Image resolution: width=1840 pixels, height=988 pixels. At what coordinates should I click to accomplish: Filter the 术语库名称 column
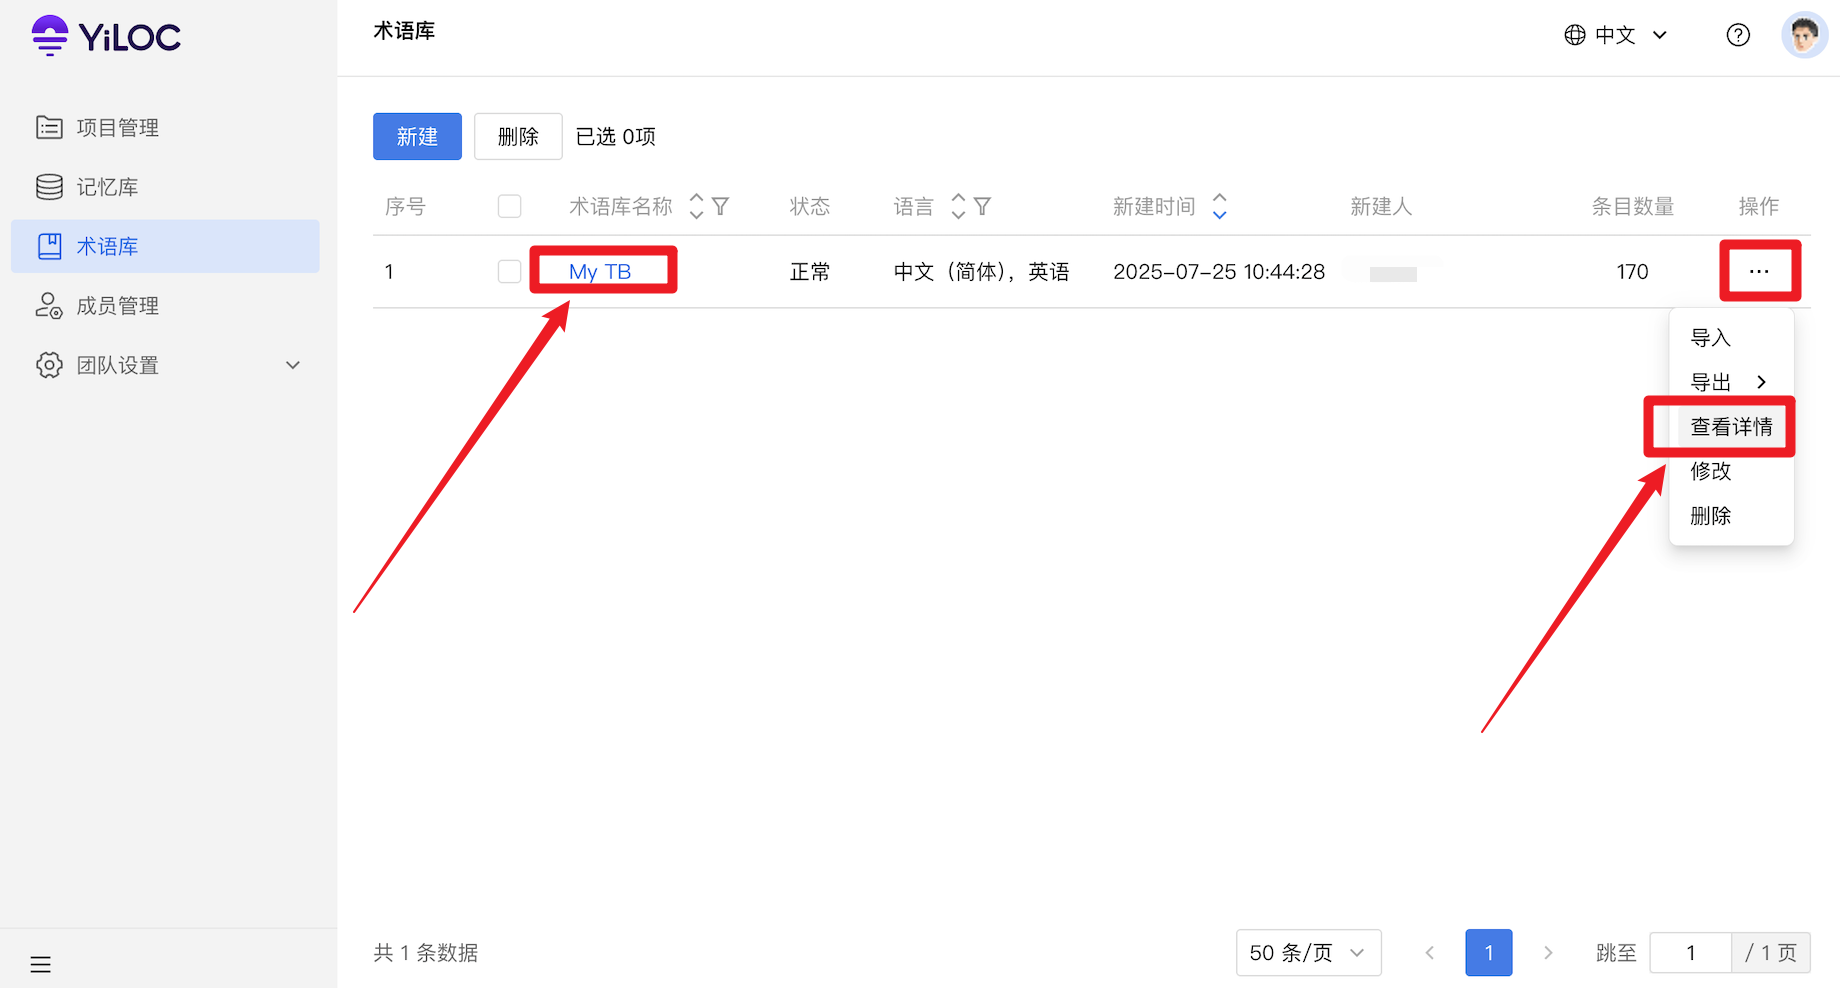(720, 206)
